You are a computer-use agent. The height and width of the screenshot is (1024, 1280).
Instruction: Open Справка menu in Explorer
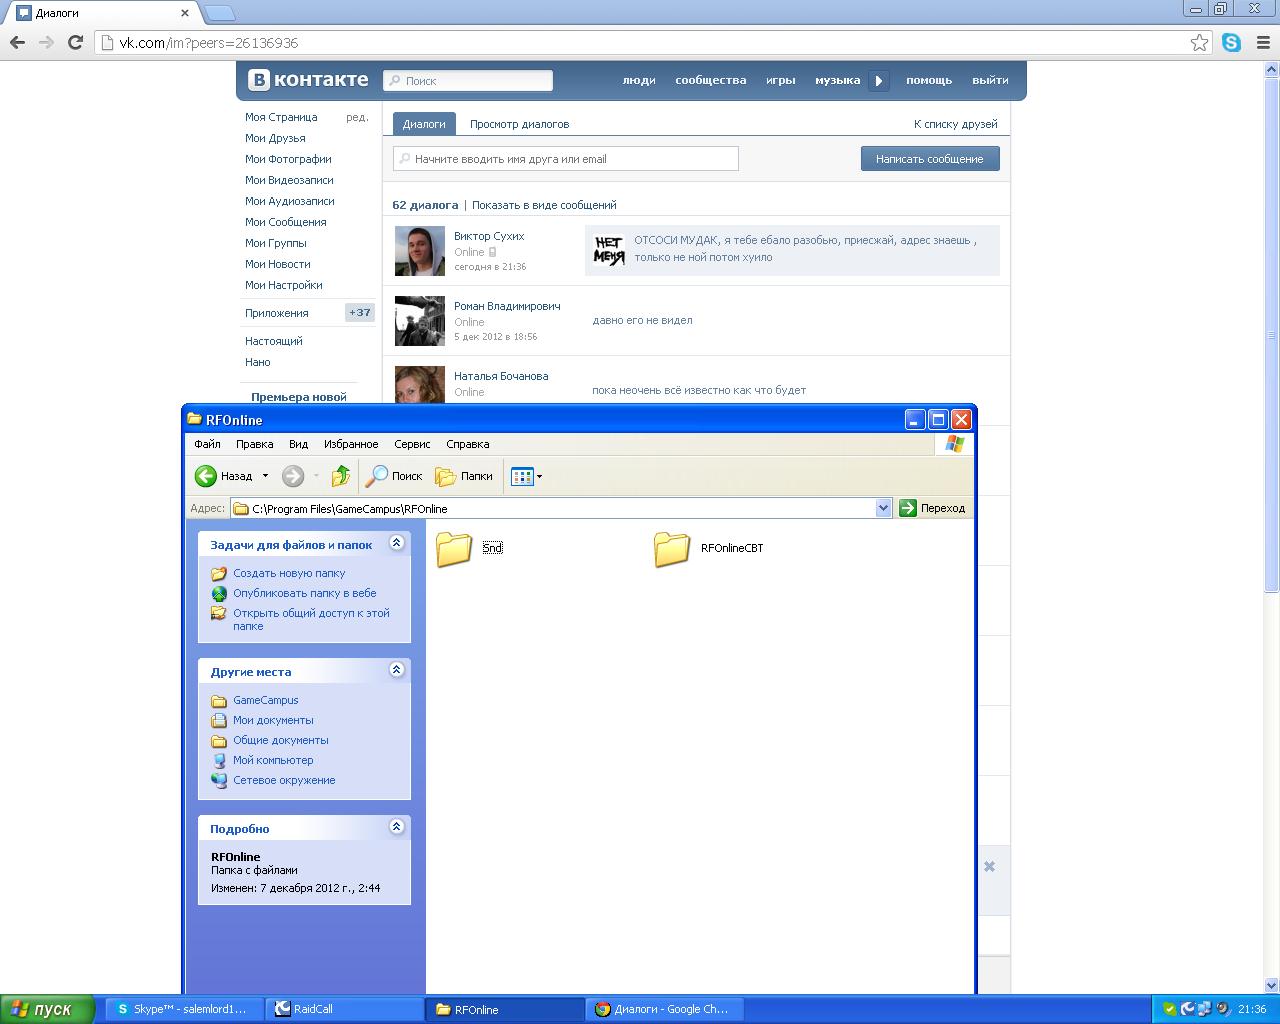467,444
